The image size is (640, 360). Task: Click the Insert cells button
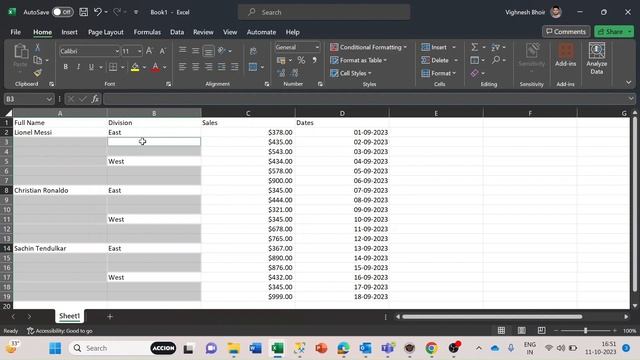pos(434,47)
